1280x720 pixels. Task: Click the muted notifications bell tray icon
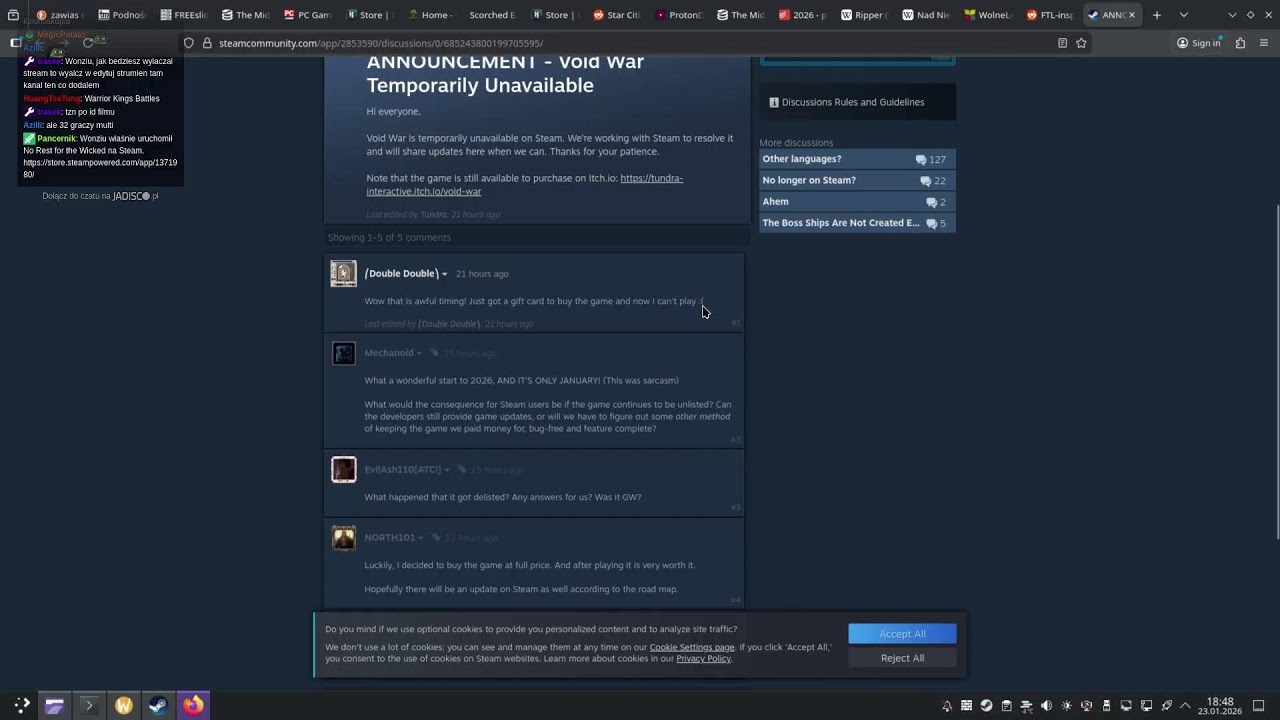947,706
